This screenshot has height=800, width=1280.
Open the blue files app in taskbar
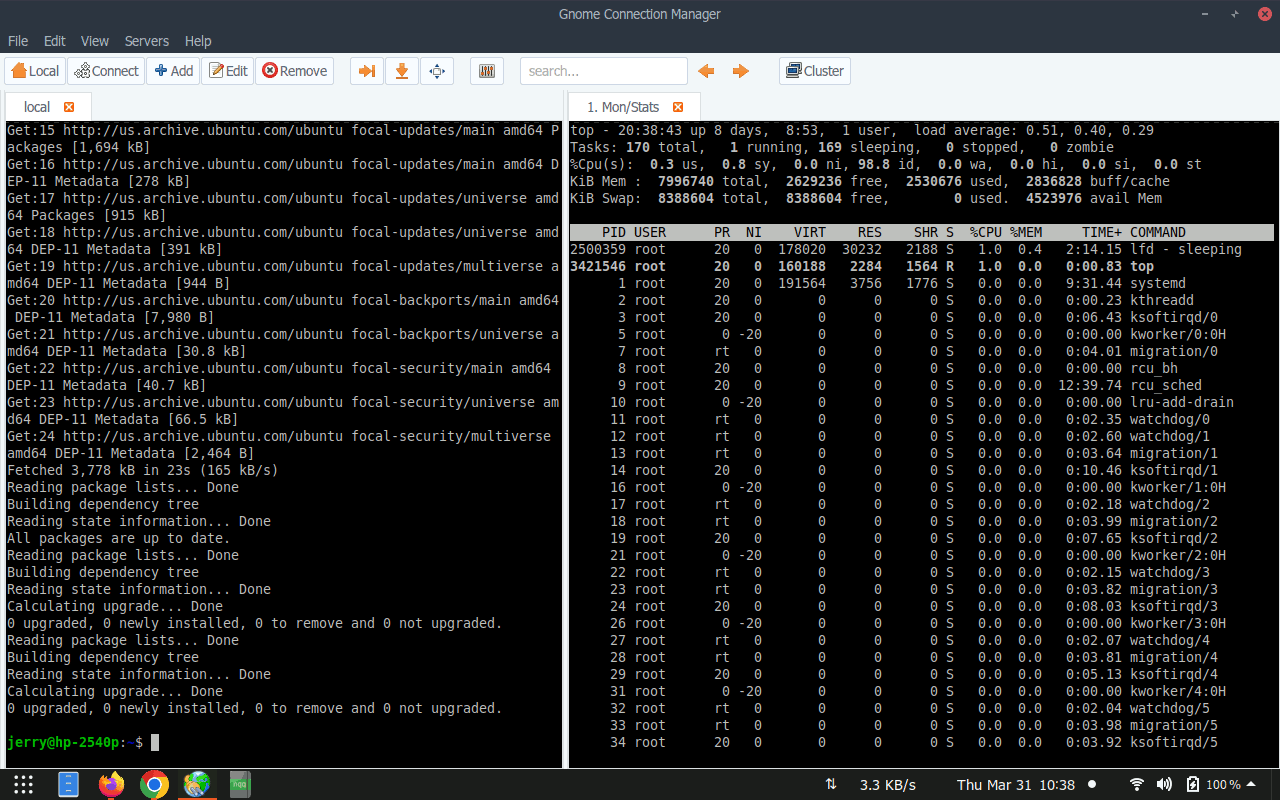click(x=68, y=785)
